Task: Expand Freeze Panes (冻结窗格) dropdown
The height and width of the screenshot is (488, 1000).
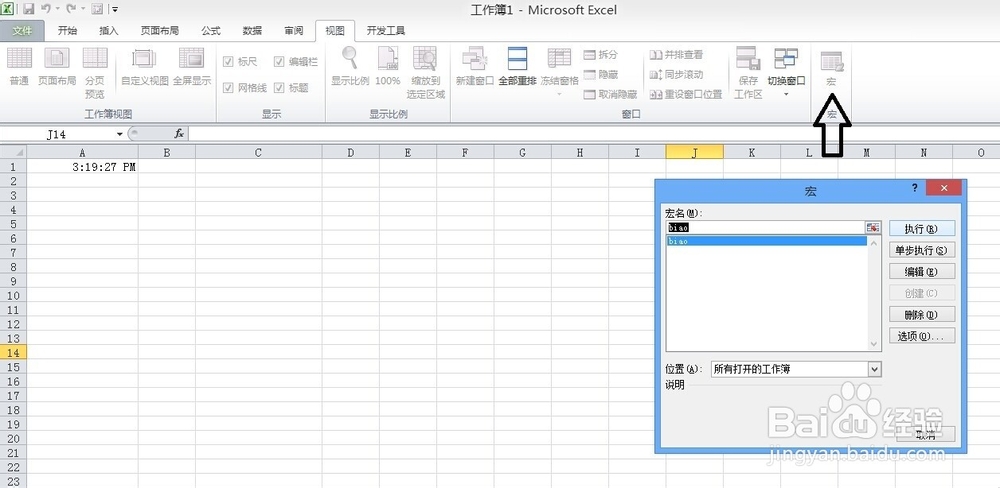Action: pyautogui.click(x=559, y=94)
